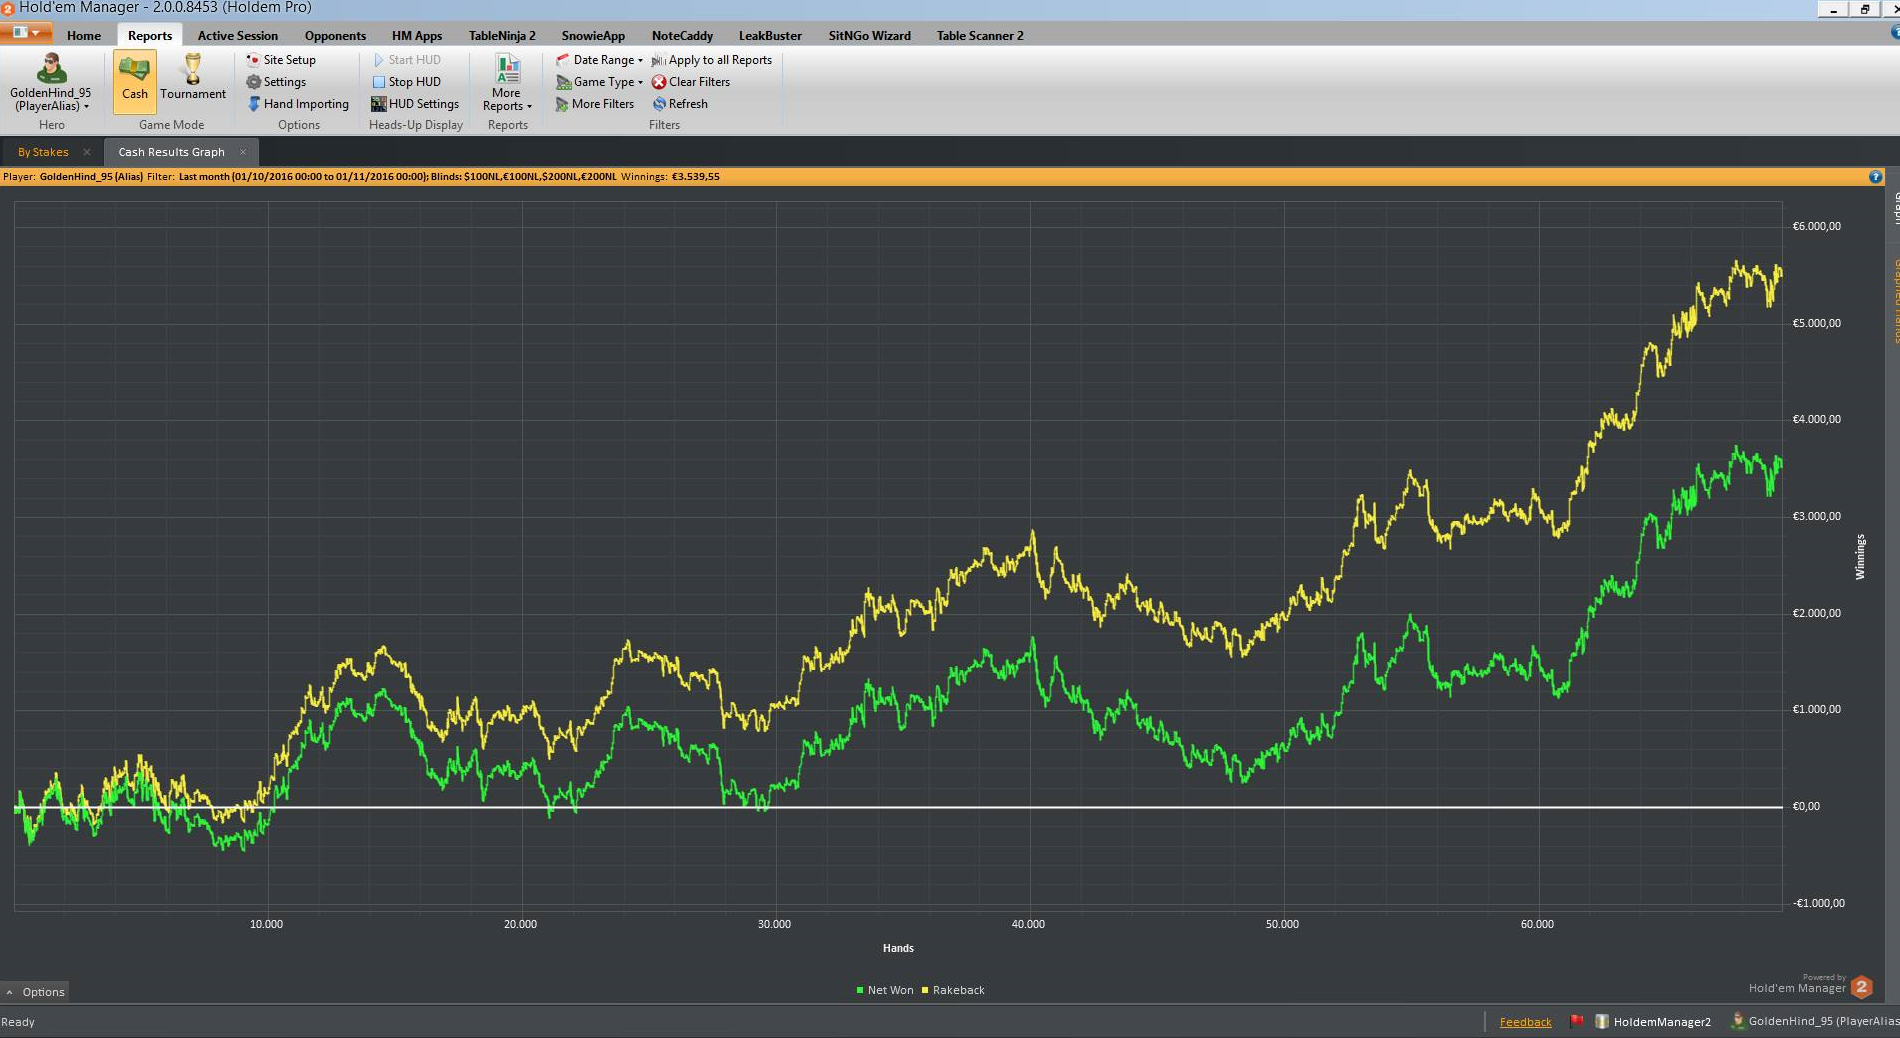
Task: Expand the Options panel
Action: (35, 992)
